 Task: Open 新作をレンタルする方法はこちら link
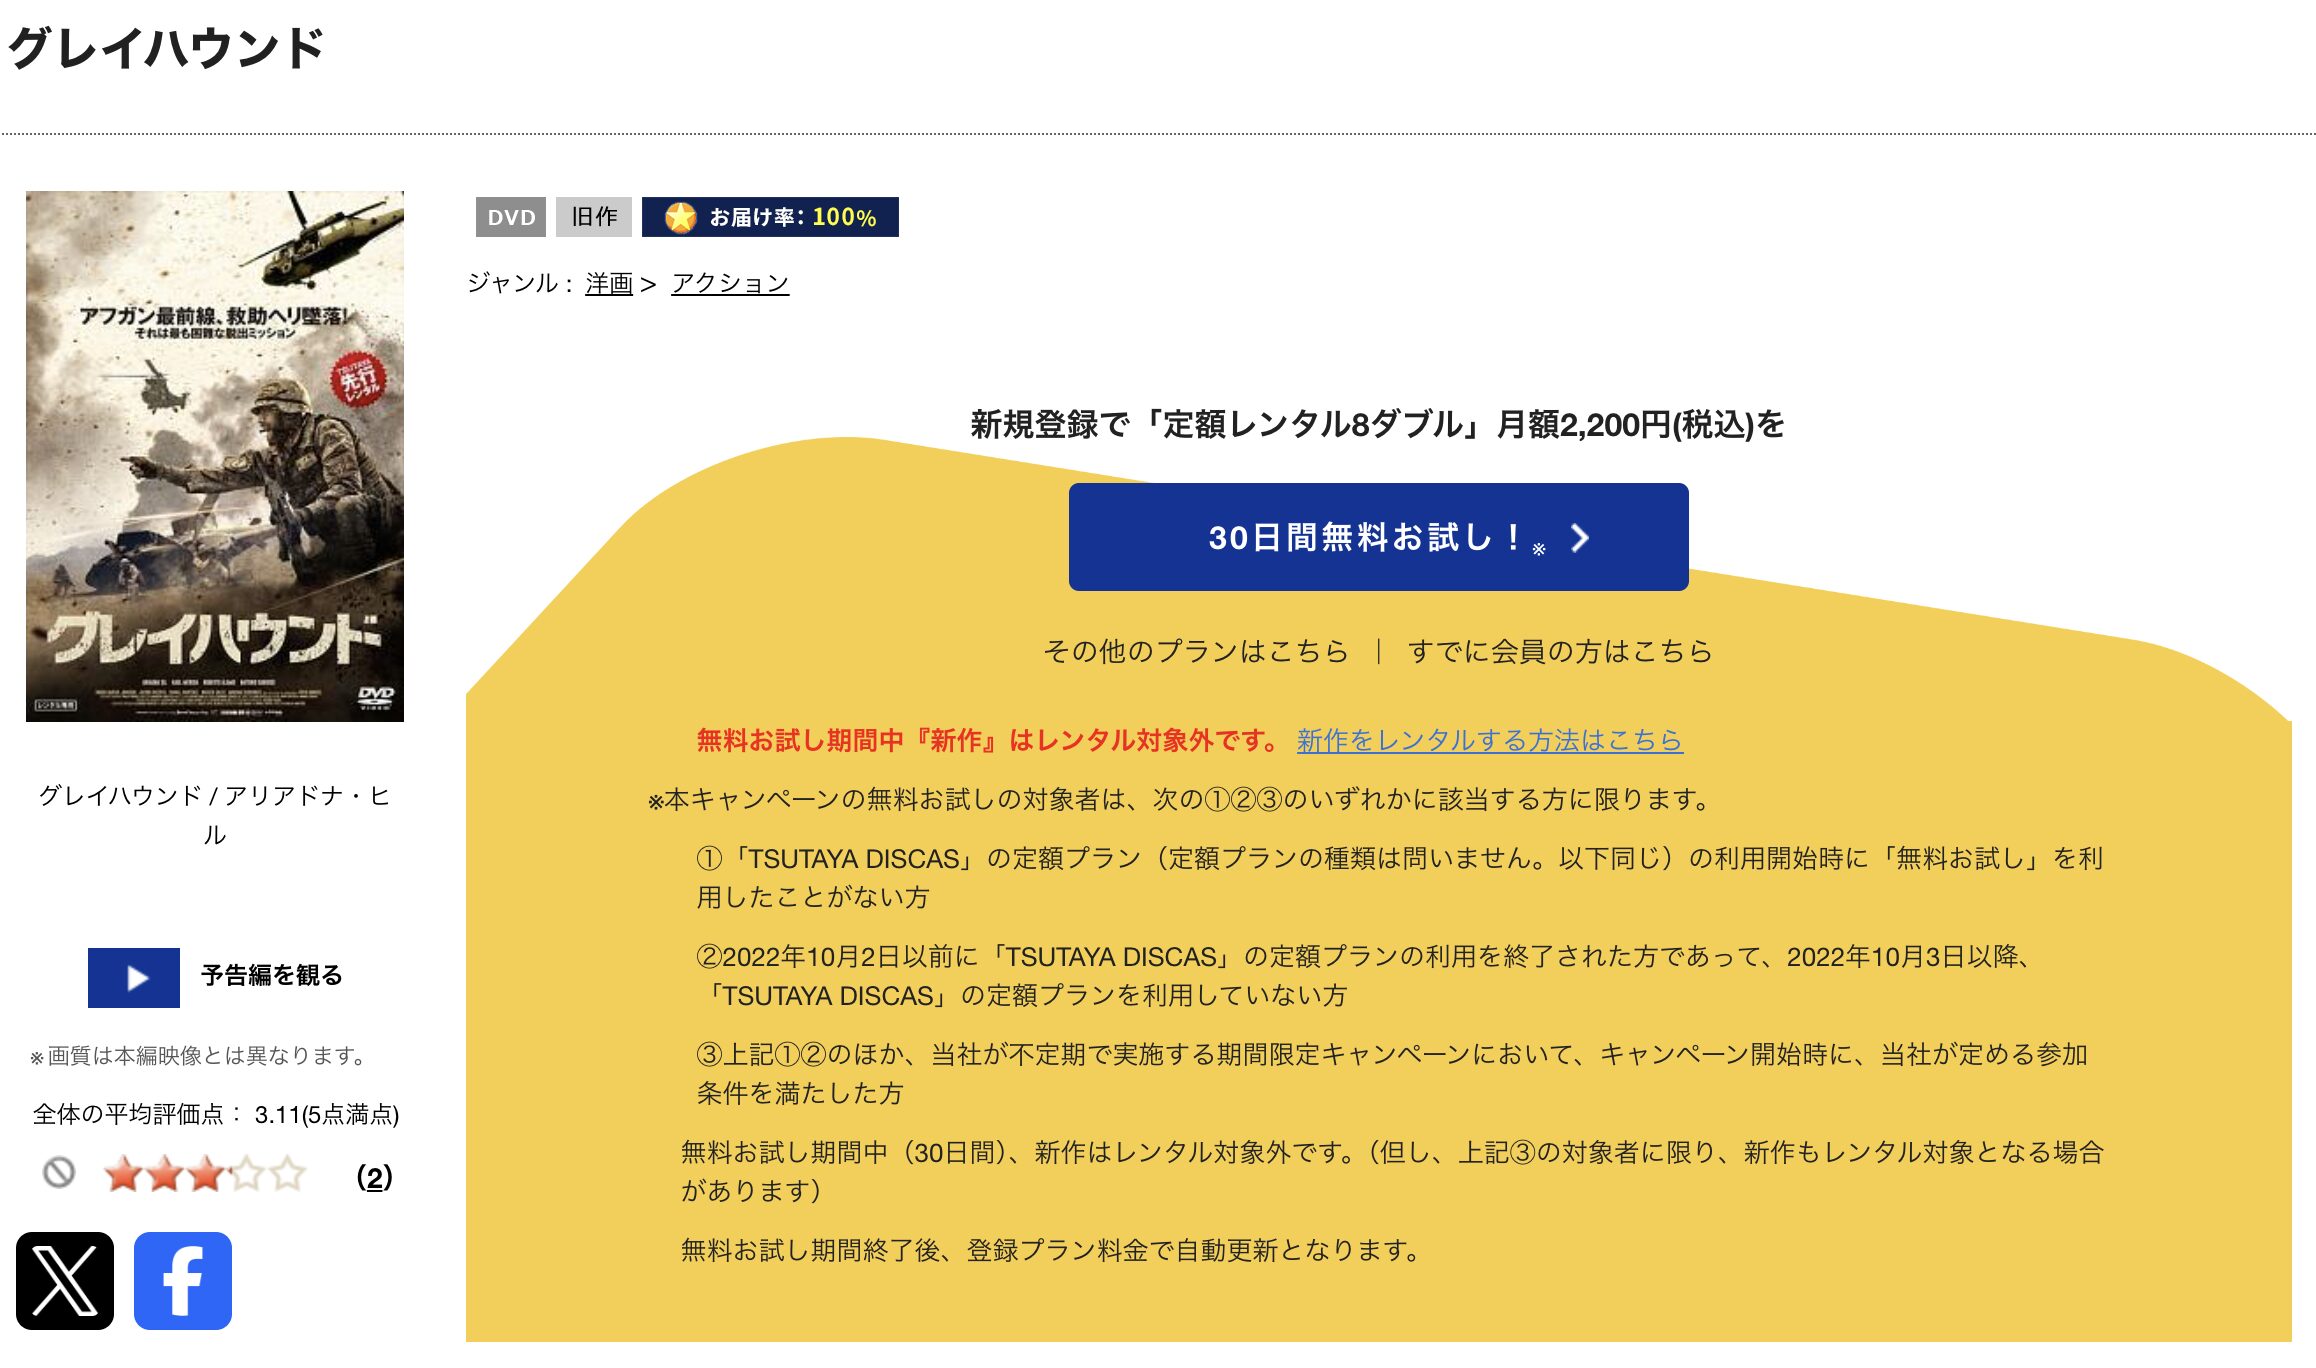tap(1490, 740)
